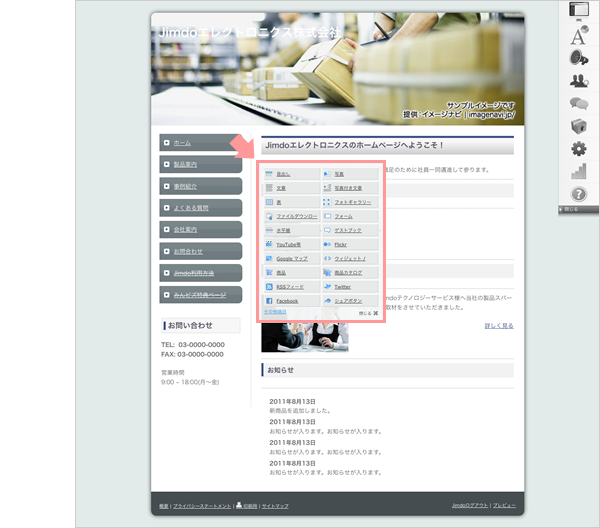Open the Layout monitor icon in the sidebar
600x528 pixels.
point(579,10)
